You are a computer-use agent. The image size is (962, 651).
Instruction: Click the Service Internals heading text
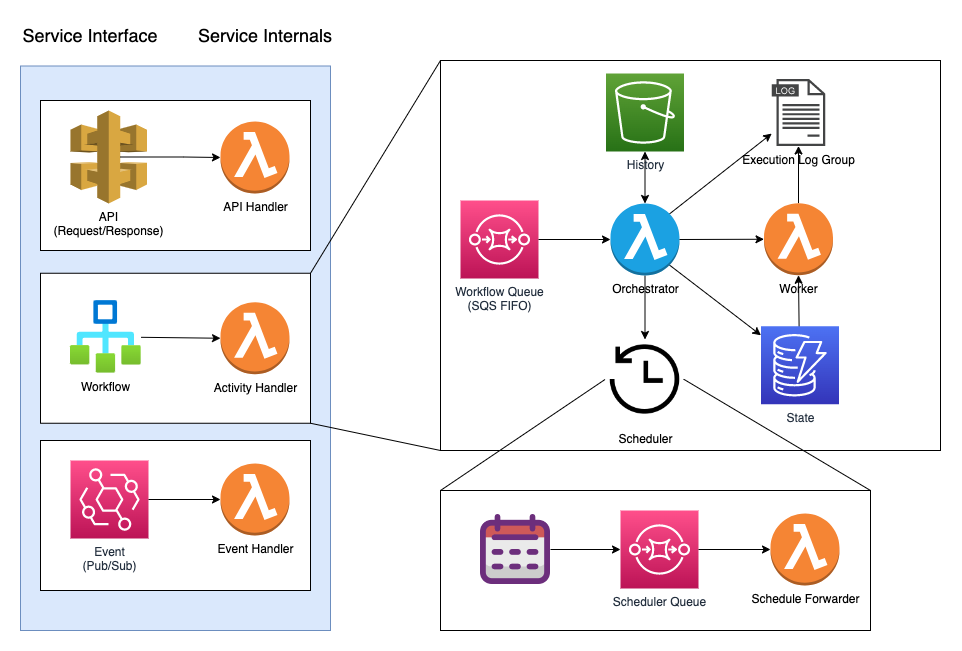265,36
